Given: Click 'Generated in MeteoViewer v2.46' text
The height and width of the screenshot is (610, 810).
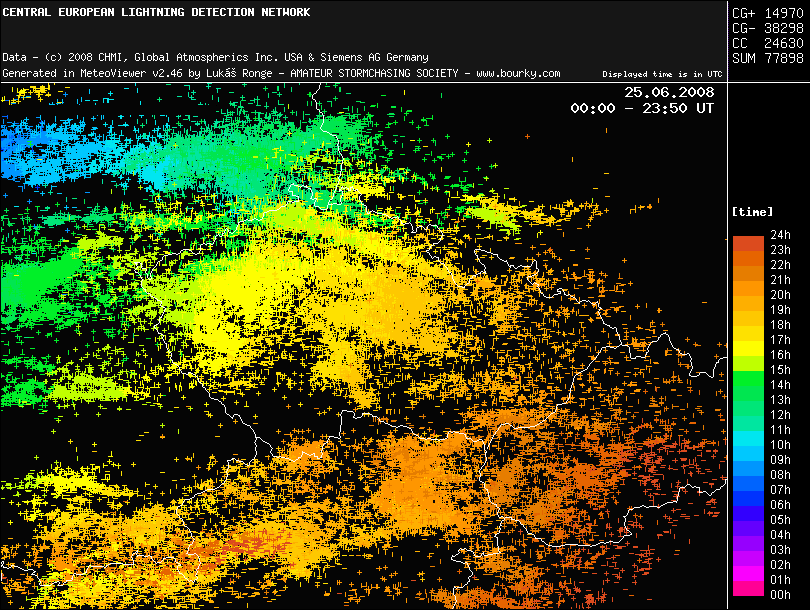Looking at the screenshot, I should pos(92,73).
